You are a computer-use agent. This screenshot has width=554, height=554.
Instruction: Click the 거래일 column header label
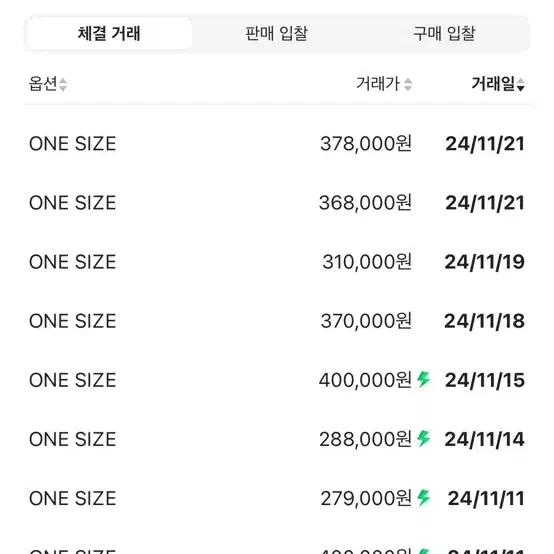pyautogui.click(x=493, y=84)
